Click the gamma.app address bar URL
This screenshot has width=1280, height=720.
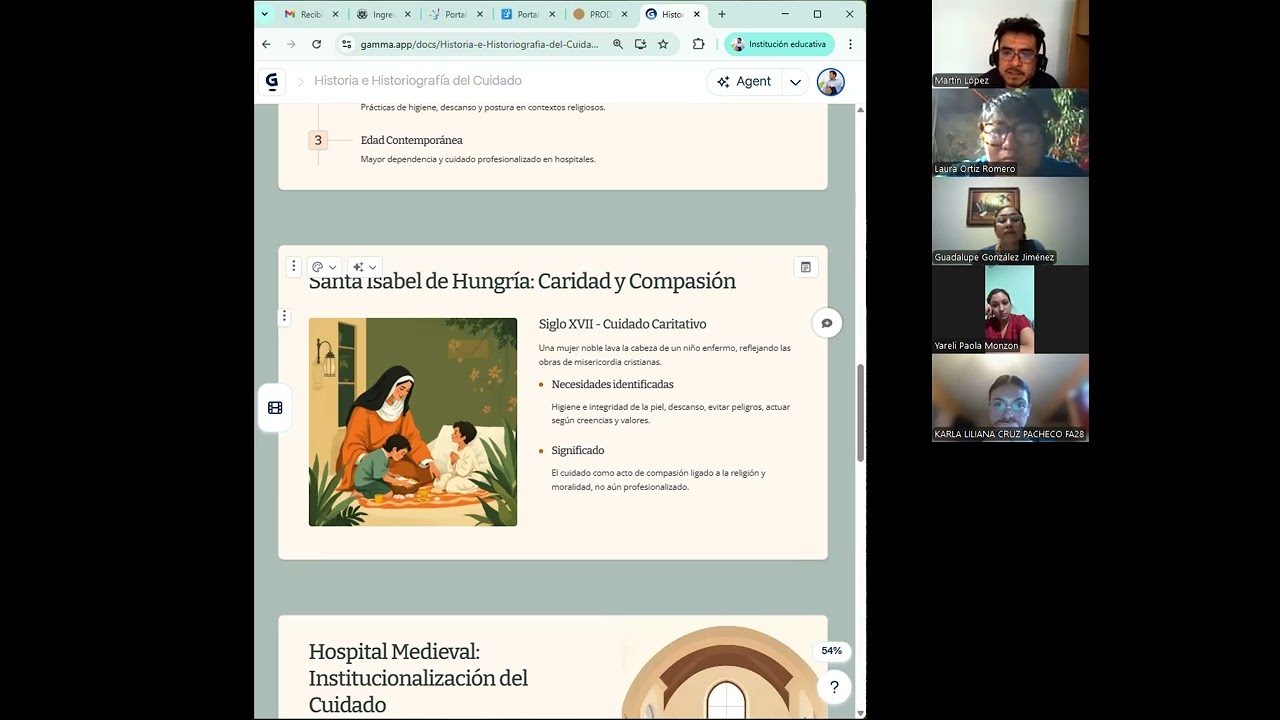tap(479, 44)
